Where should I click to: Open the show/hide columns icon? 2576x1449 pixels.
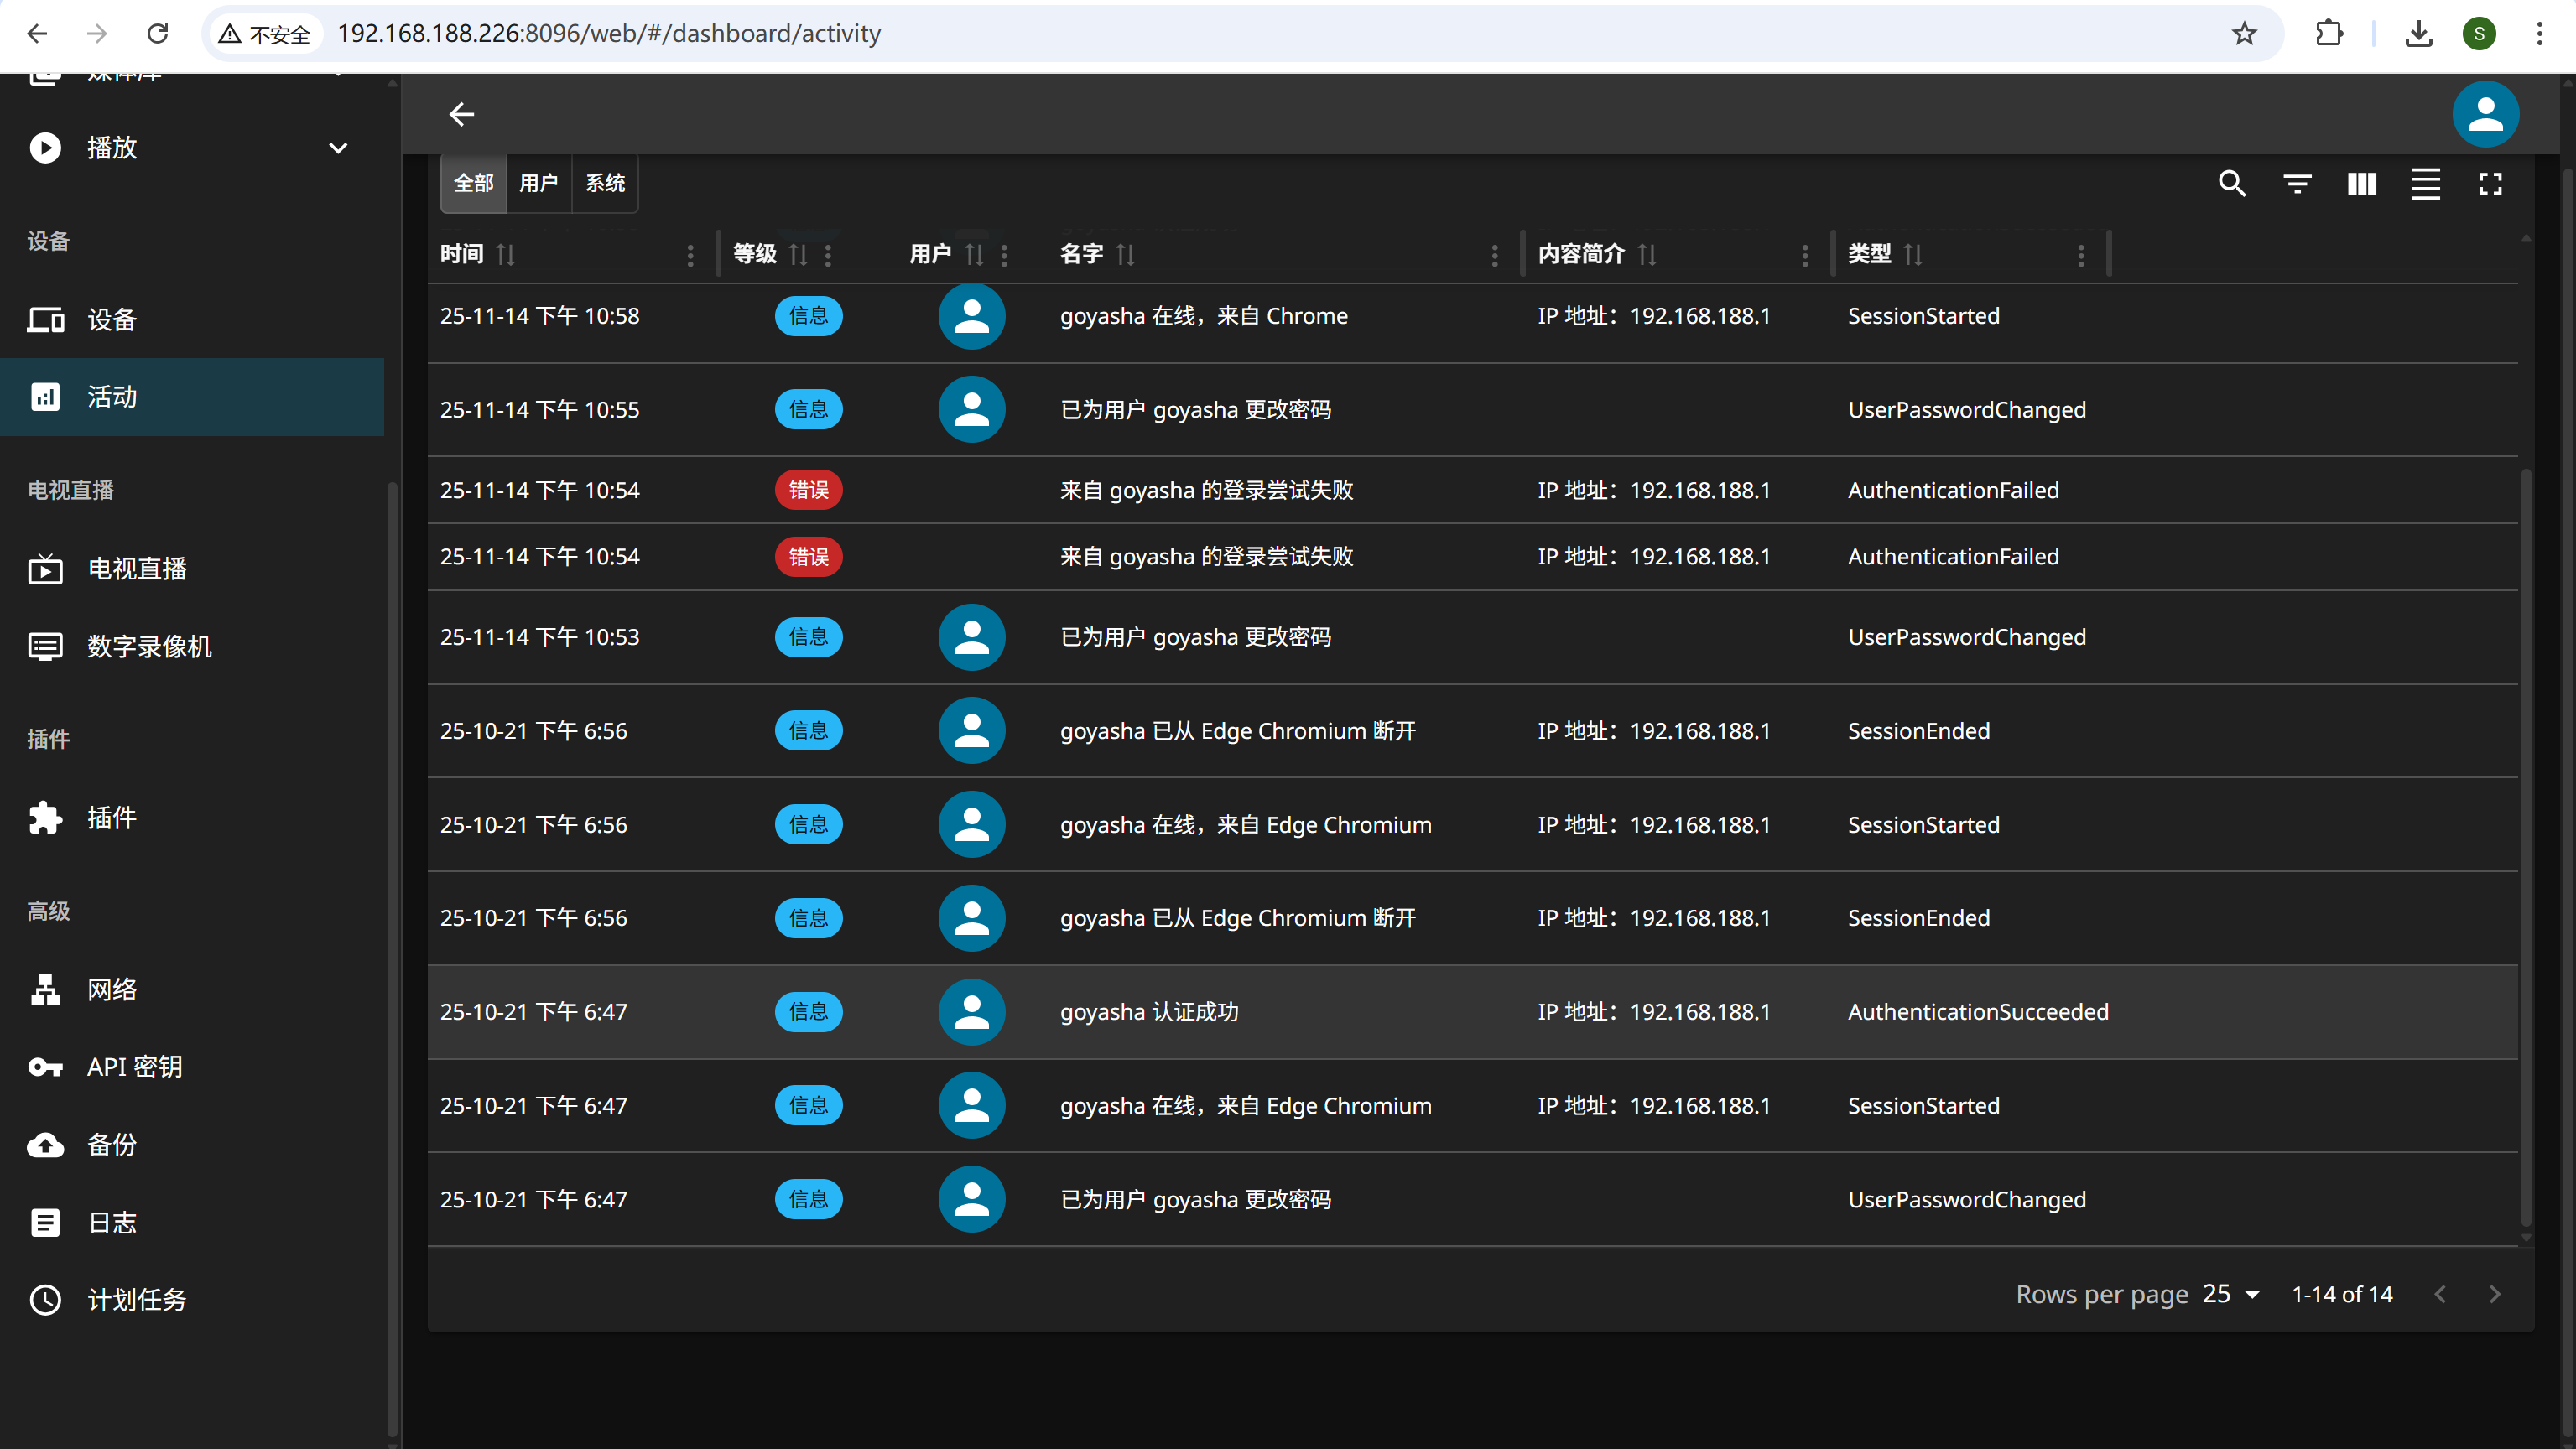(2361, 184)
